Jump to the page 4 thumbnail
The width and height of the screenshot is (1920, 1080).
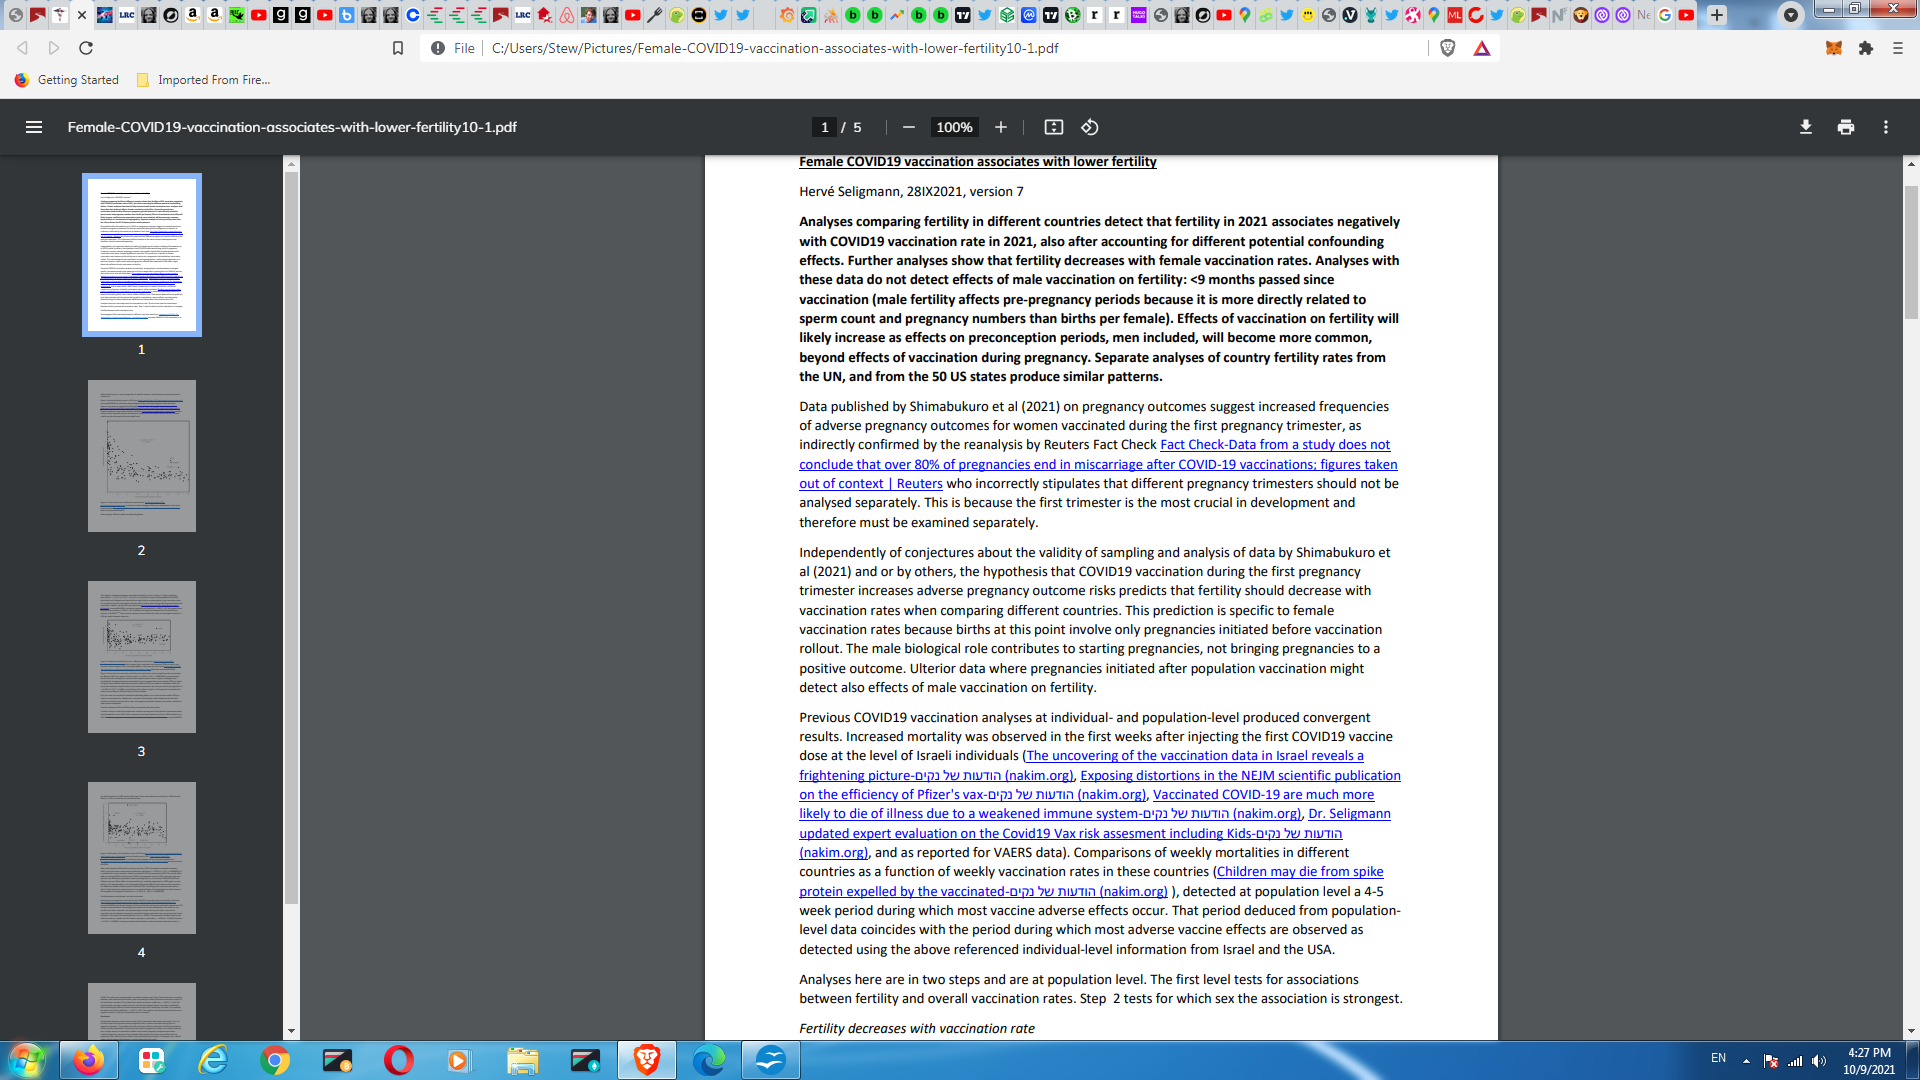click(x=142, y=858)
